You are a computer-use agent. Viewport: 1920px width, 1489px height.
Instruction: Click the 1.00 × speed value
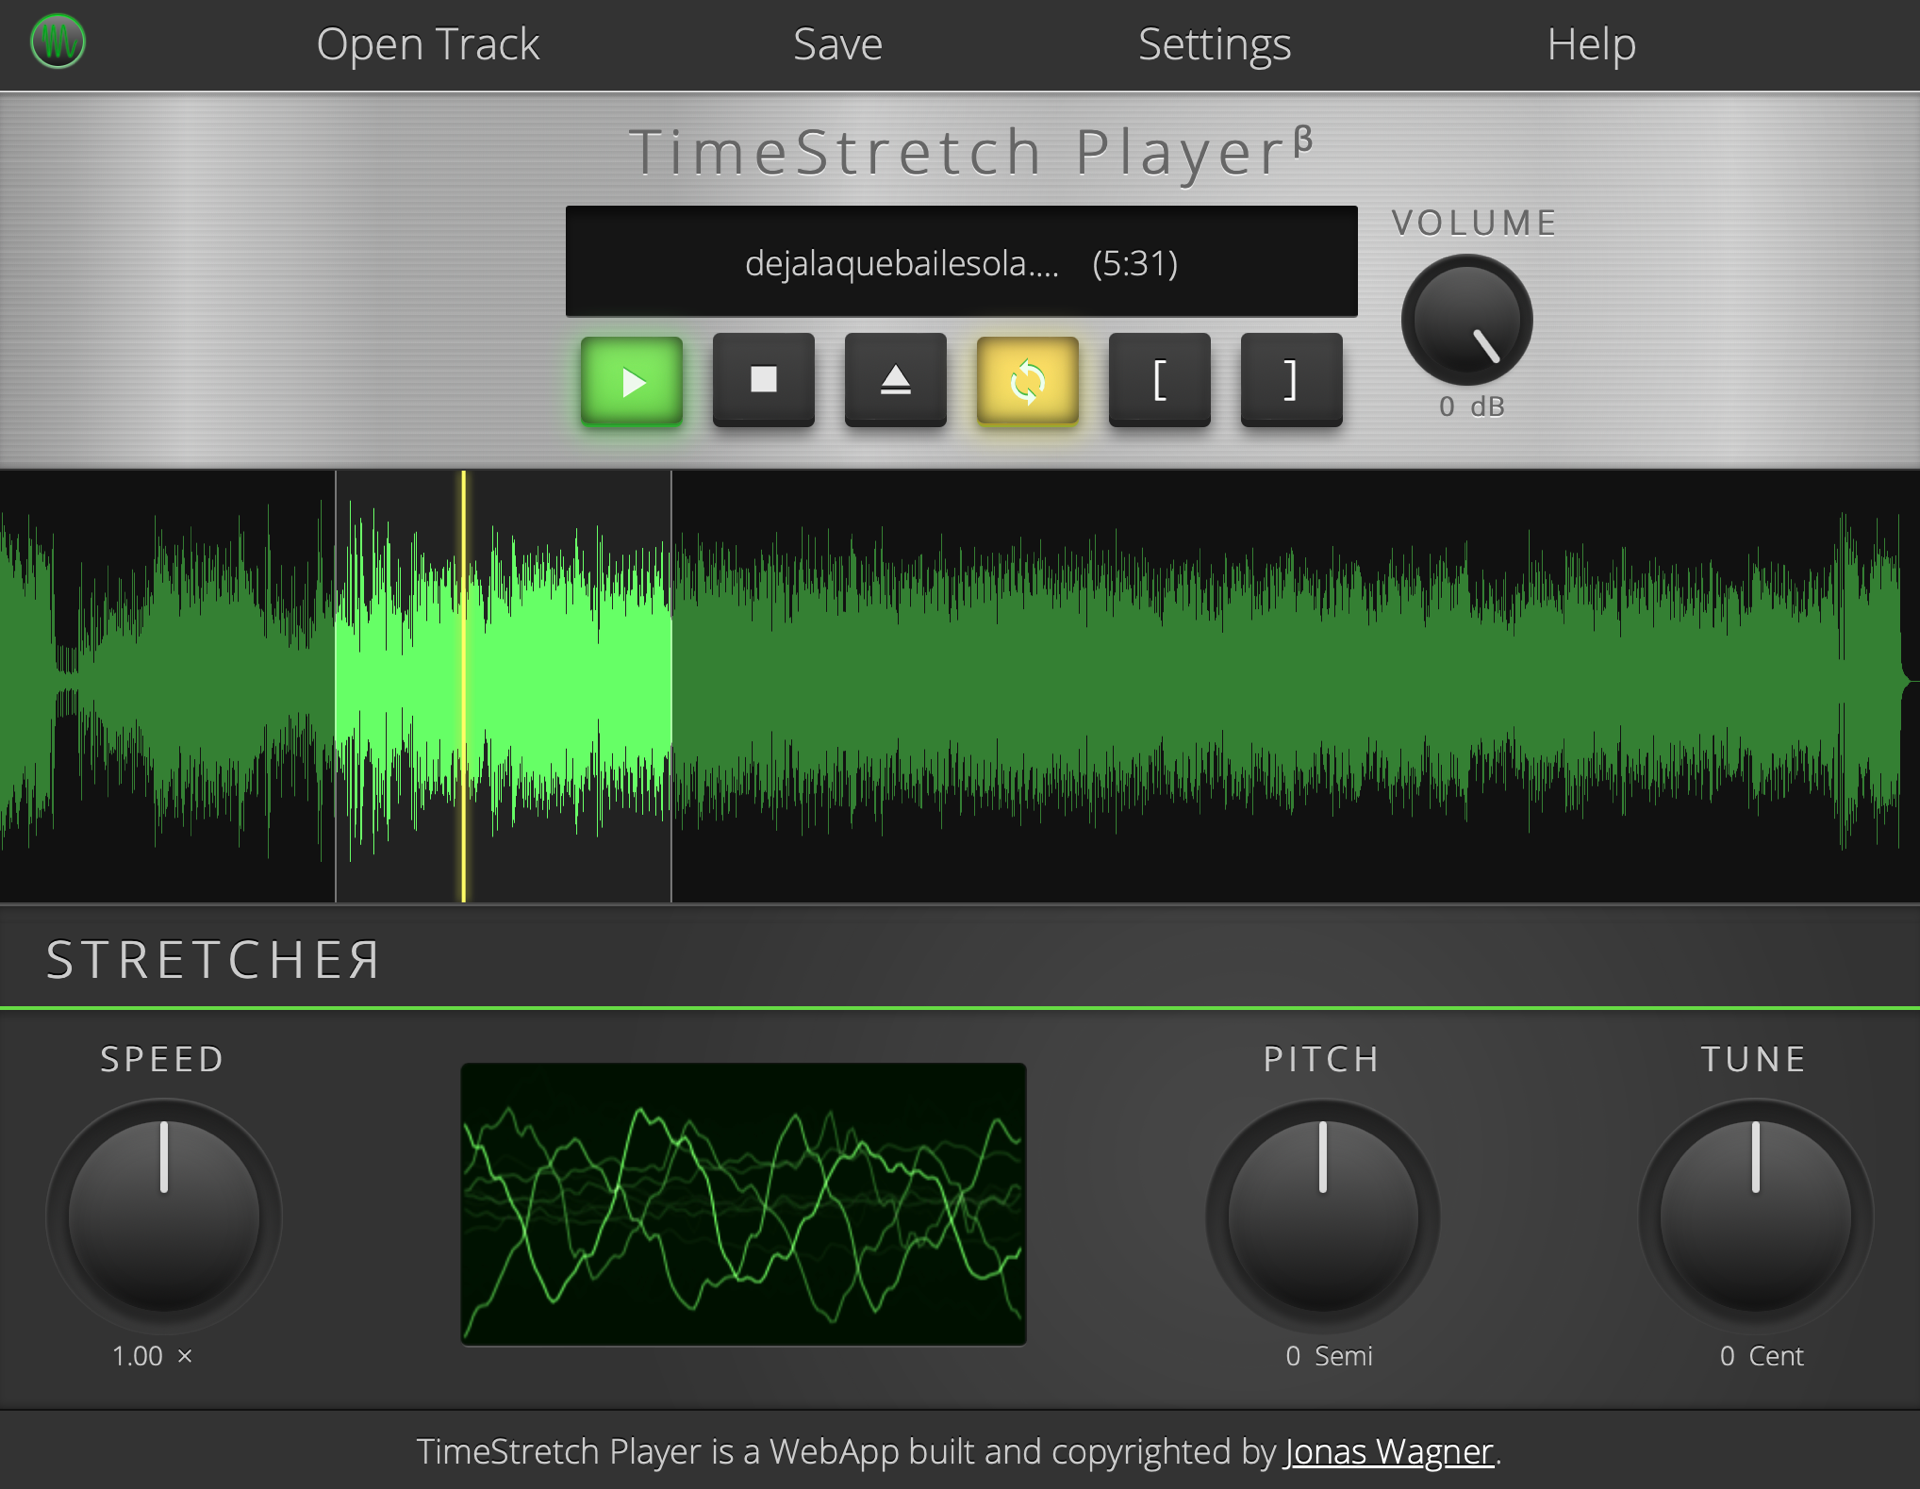pyautogui.click(x=152, y=1357)
